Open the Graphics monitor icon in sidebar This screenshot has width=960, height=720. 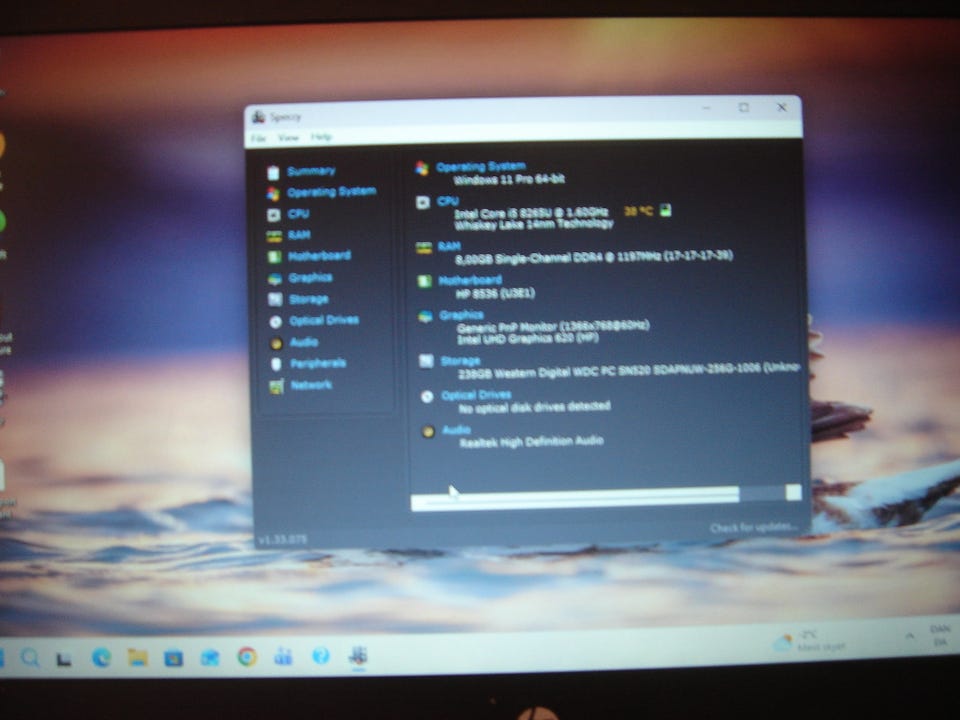click(x=275, y=279)
